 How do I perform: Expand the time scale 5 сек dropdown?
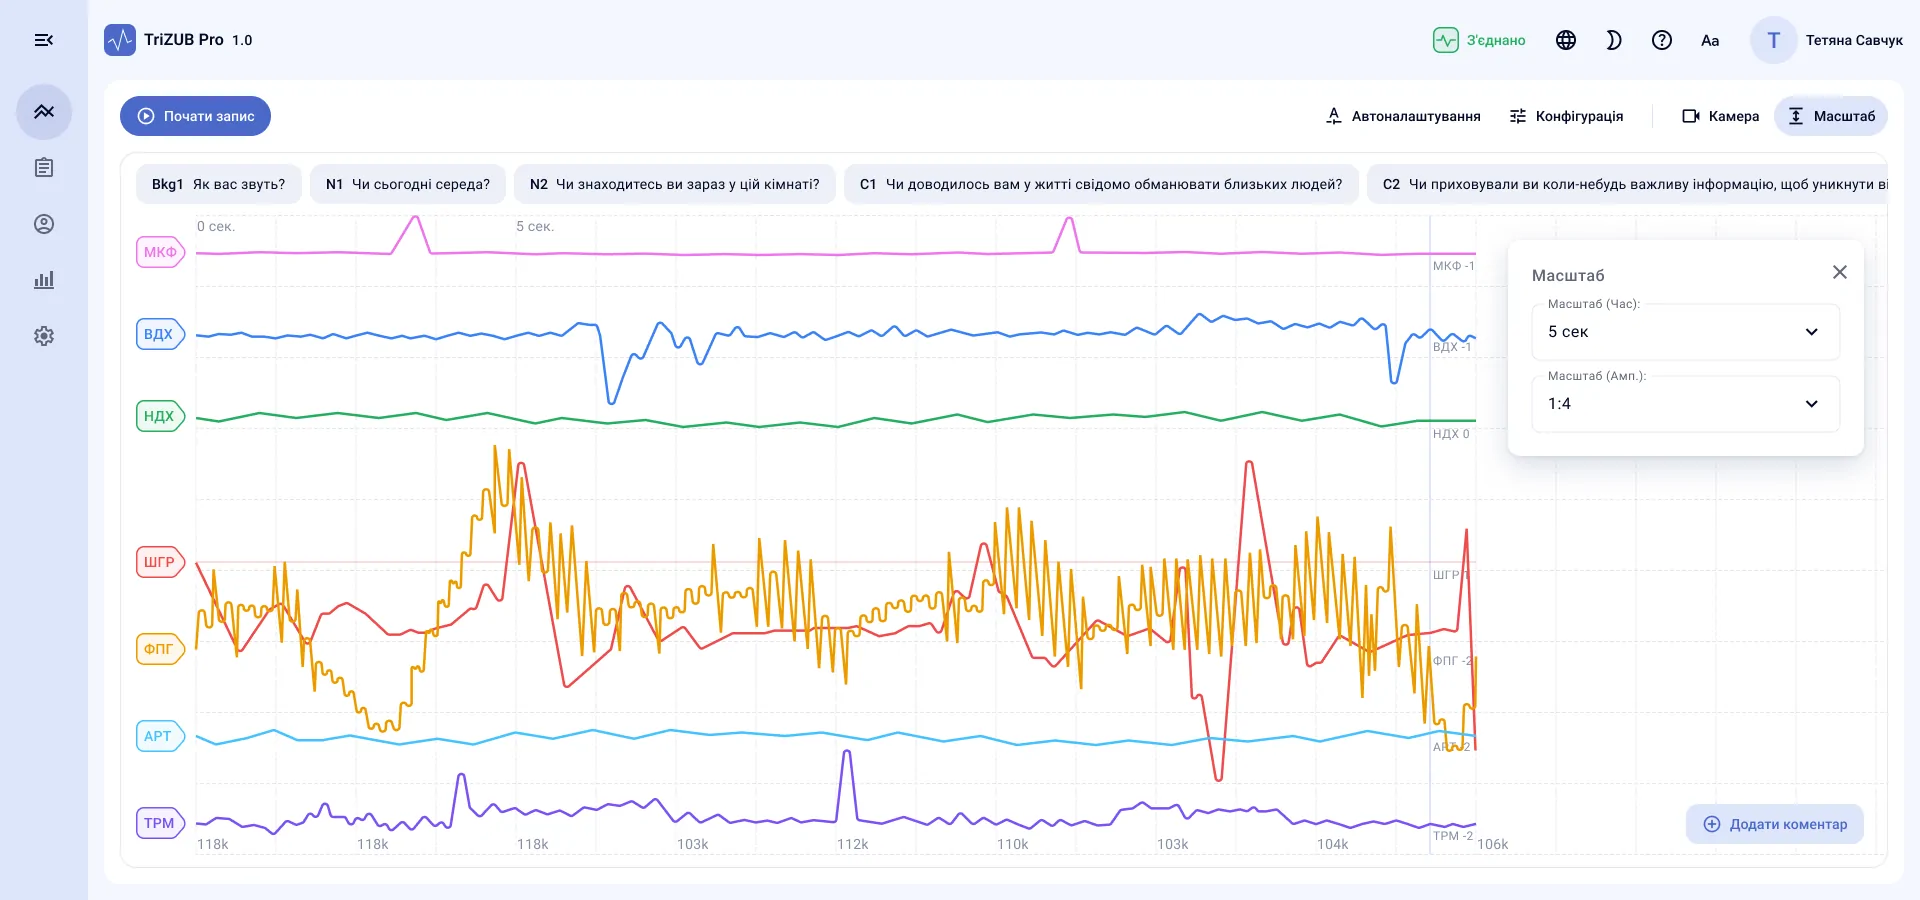pos(1686,332)
